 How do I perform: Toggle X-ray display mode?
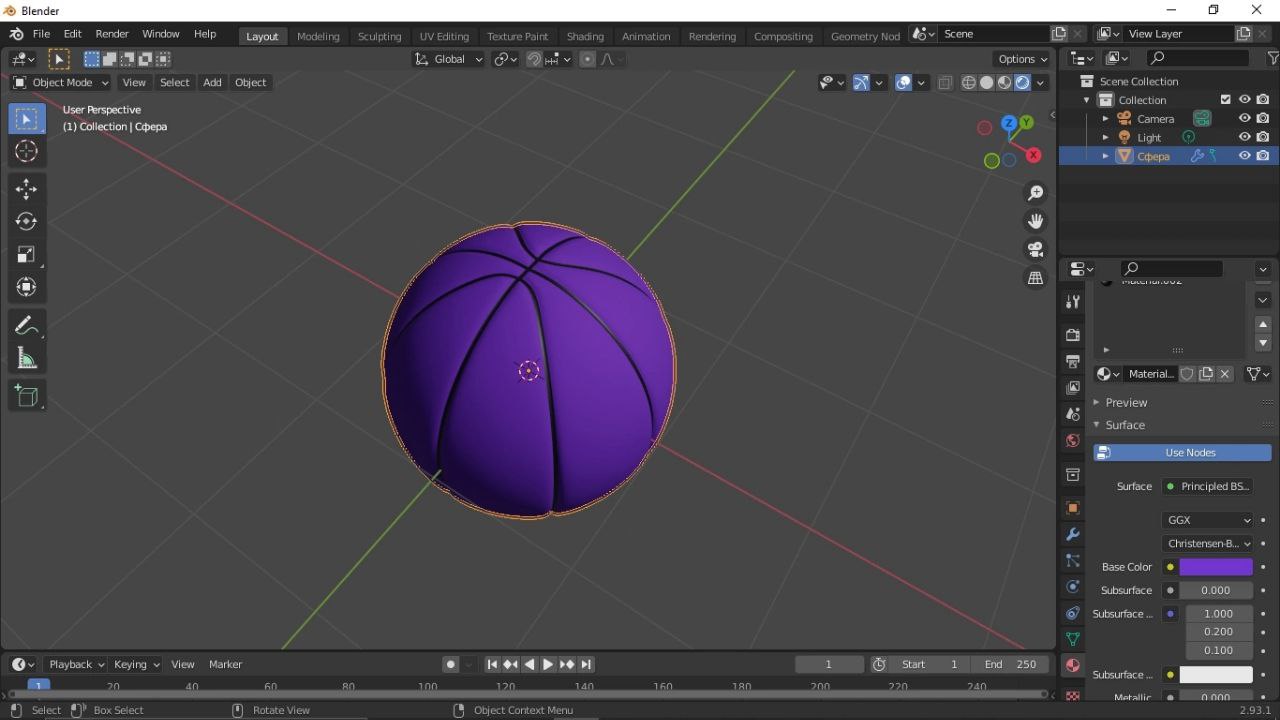(x=945, y=83)
